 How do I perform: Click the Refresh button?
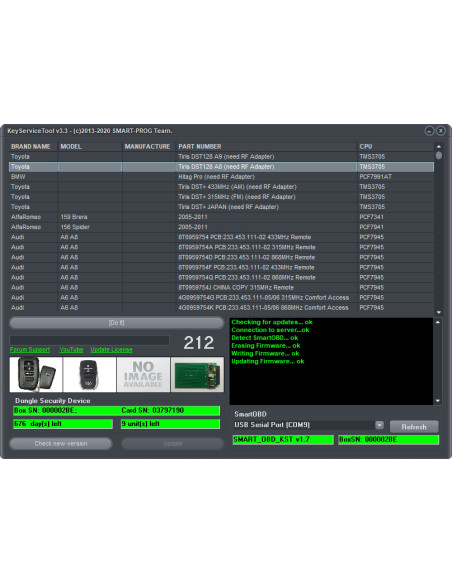[x=414, y=427]
